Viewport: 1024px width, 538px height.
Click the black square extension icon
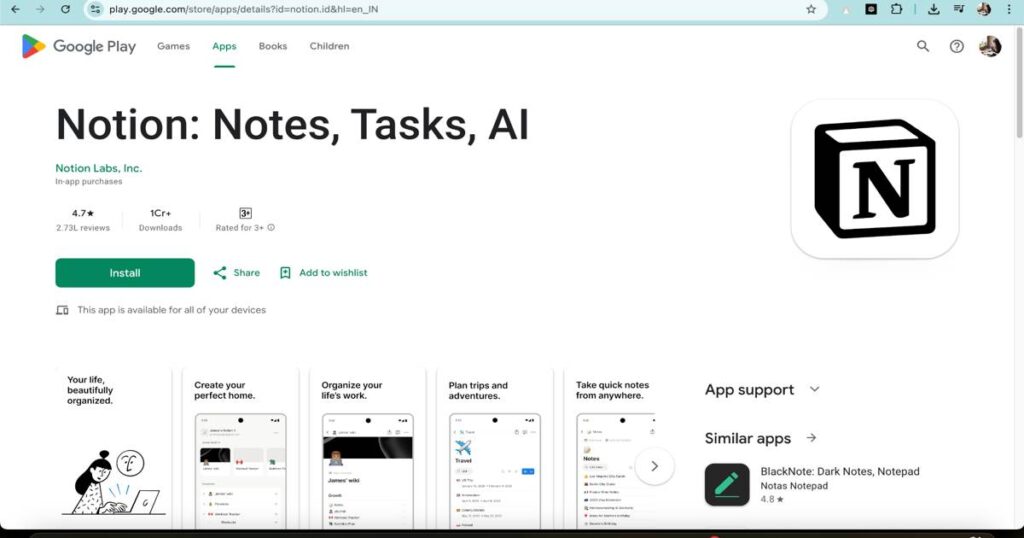pyautogui.click(x=871, y=9)
